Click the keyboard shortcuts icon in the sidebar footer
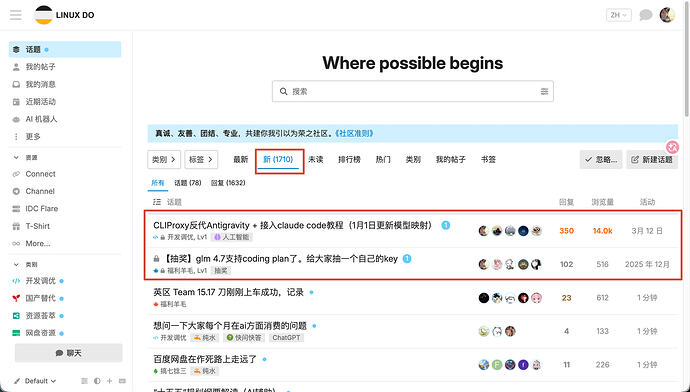The image size is (690, 392). (x=122, y=381)
